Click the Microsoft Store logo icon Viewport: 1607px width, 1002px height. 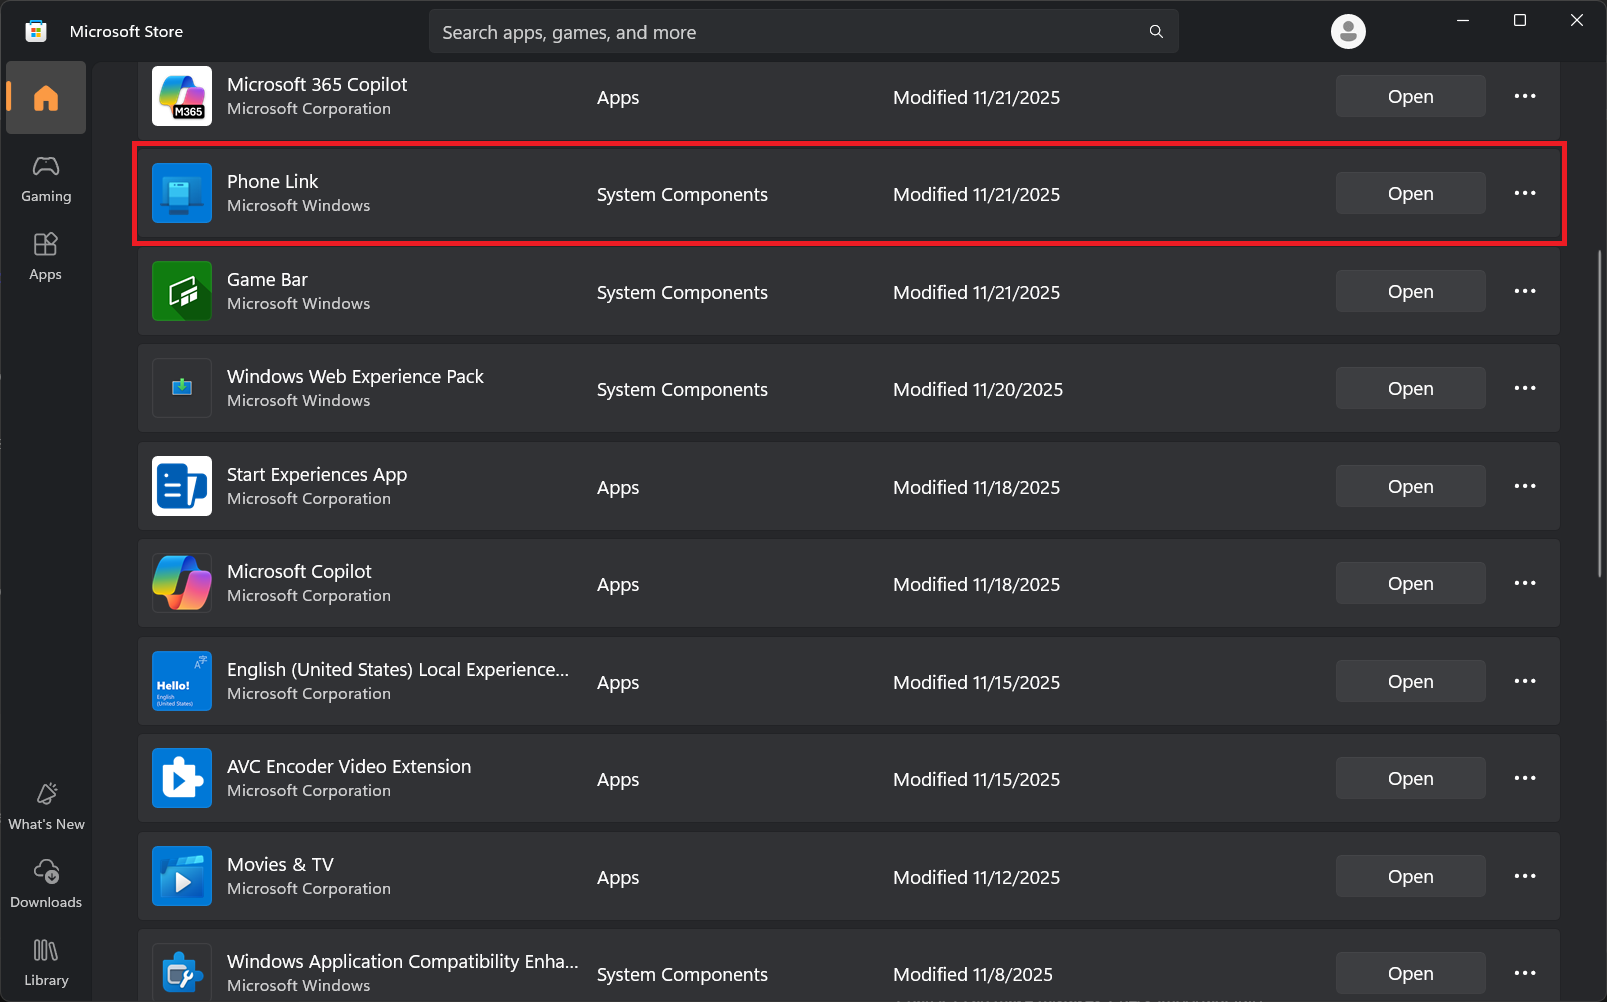pos(36,31)
